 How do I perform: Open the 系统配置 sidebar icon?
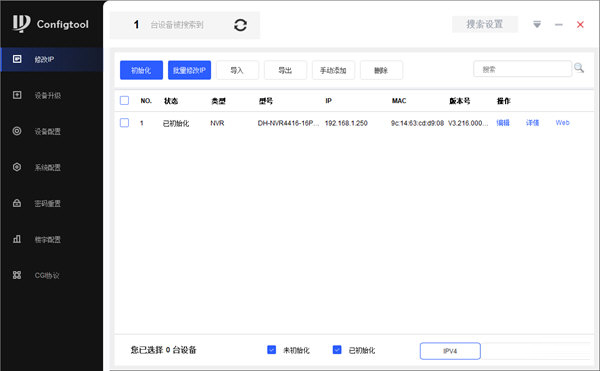(x=17, y=167)
